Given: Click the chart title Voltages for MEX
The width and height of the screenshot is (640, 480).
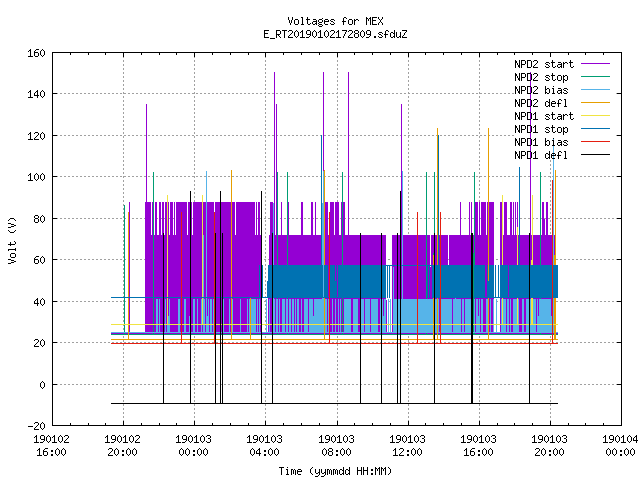Looking at the screenshot, I should [335, 21].
